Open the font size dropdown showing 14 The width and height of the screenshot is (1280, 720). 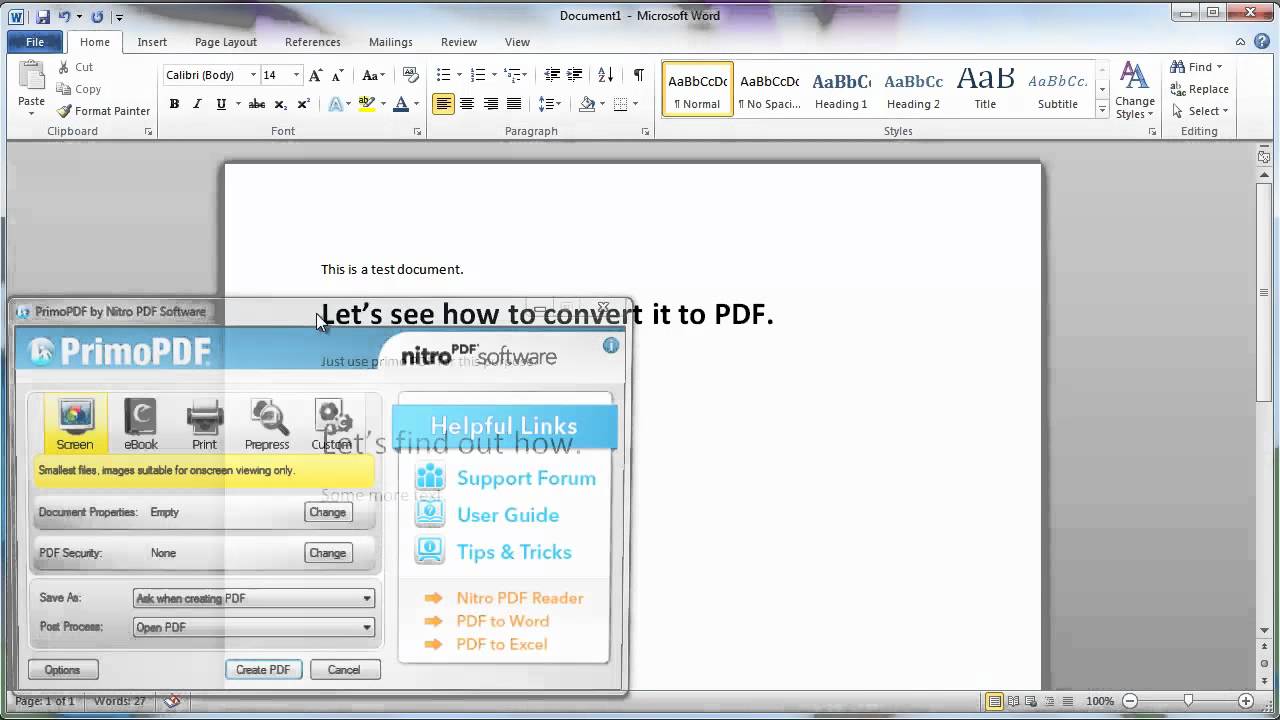click(x=296, y=75)
